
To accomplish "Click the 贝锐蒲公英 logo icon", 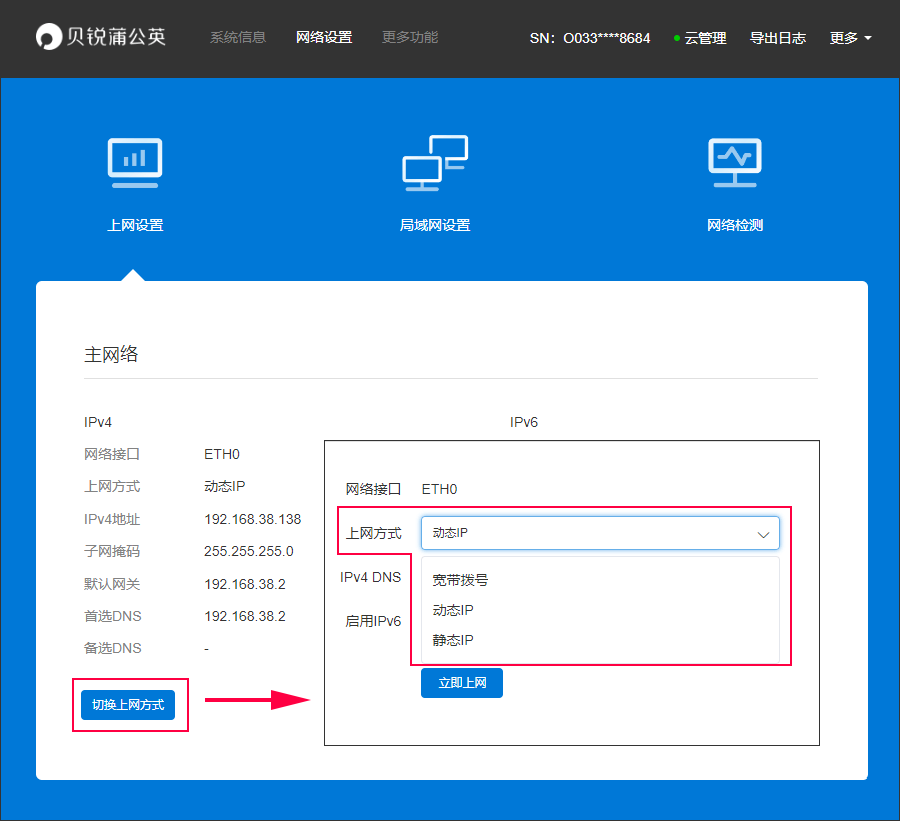I will tap(48, 38).
